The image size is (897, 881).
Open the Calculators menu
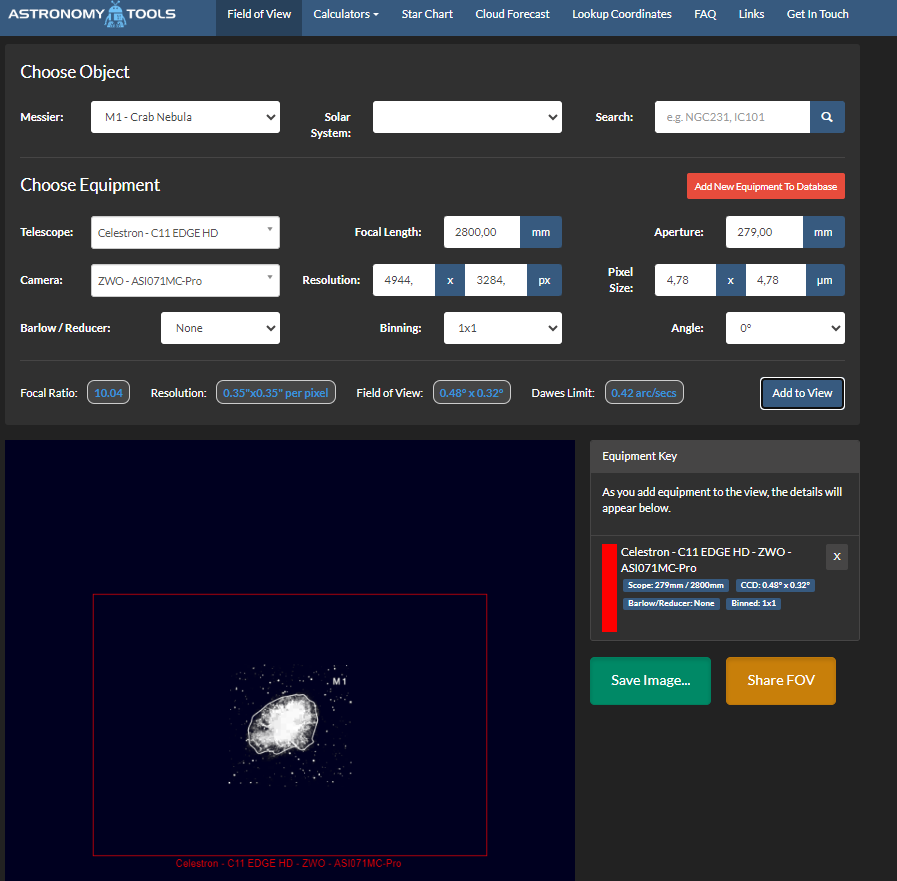pyautogui.click(x=346, y=14)
